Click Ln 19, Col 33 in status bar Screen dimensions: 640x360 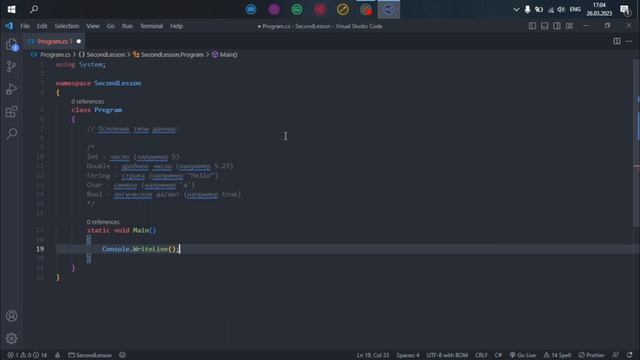pyautogui.click(x=373, y=355)
